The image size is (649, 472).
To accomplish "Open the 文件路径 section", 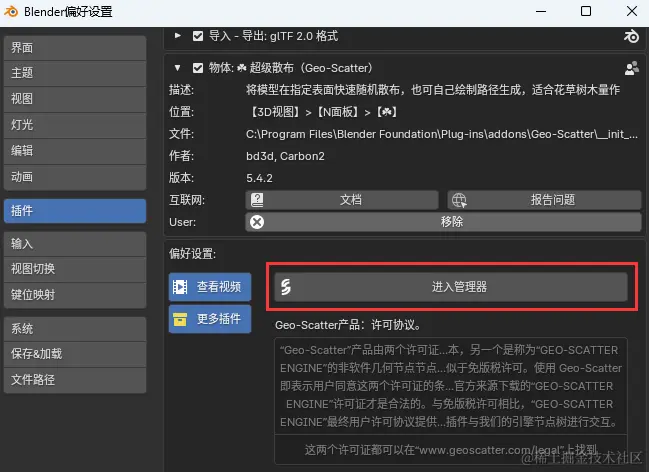I will [75, 380].
